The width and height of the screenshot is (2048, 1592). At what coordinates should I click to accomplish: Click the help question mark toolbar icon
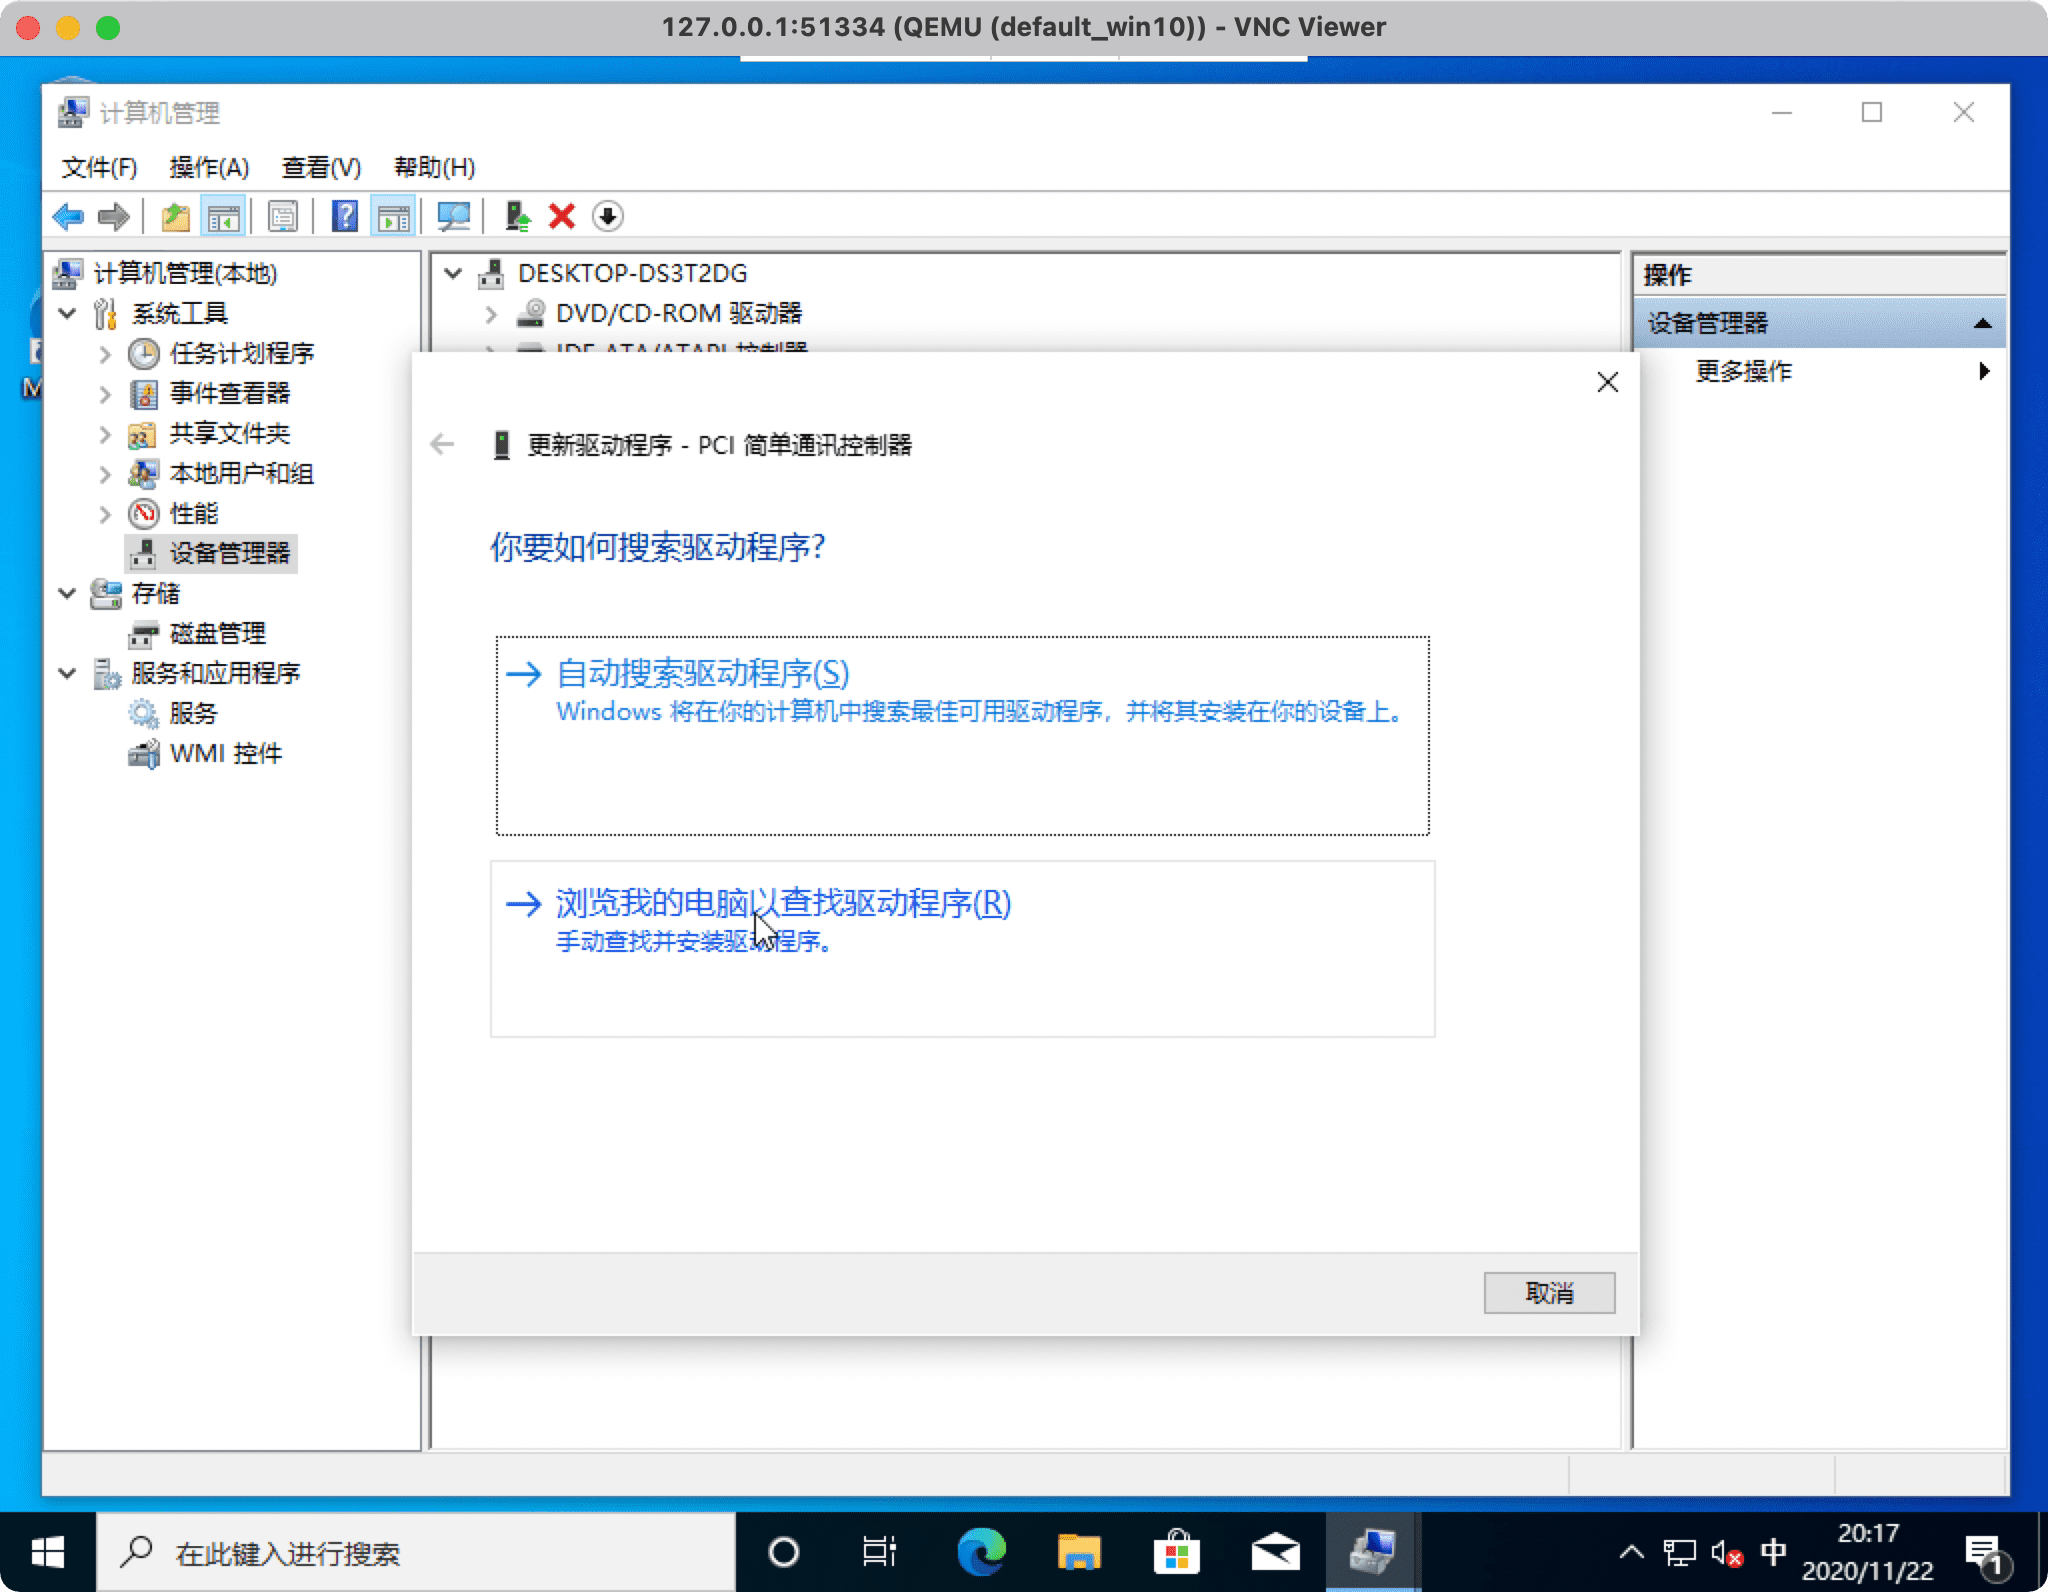point(345,216)
